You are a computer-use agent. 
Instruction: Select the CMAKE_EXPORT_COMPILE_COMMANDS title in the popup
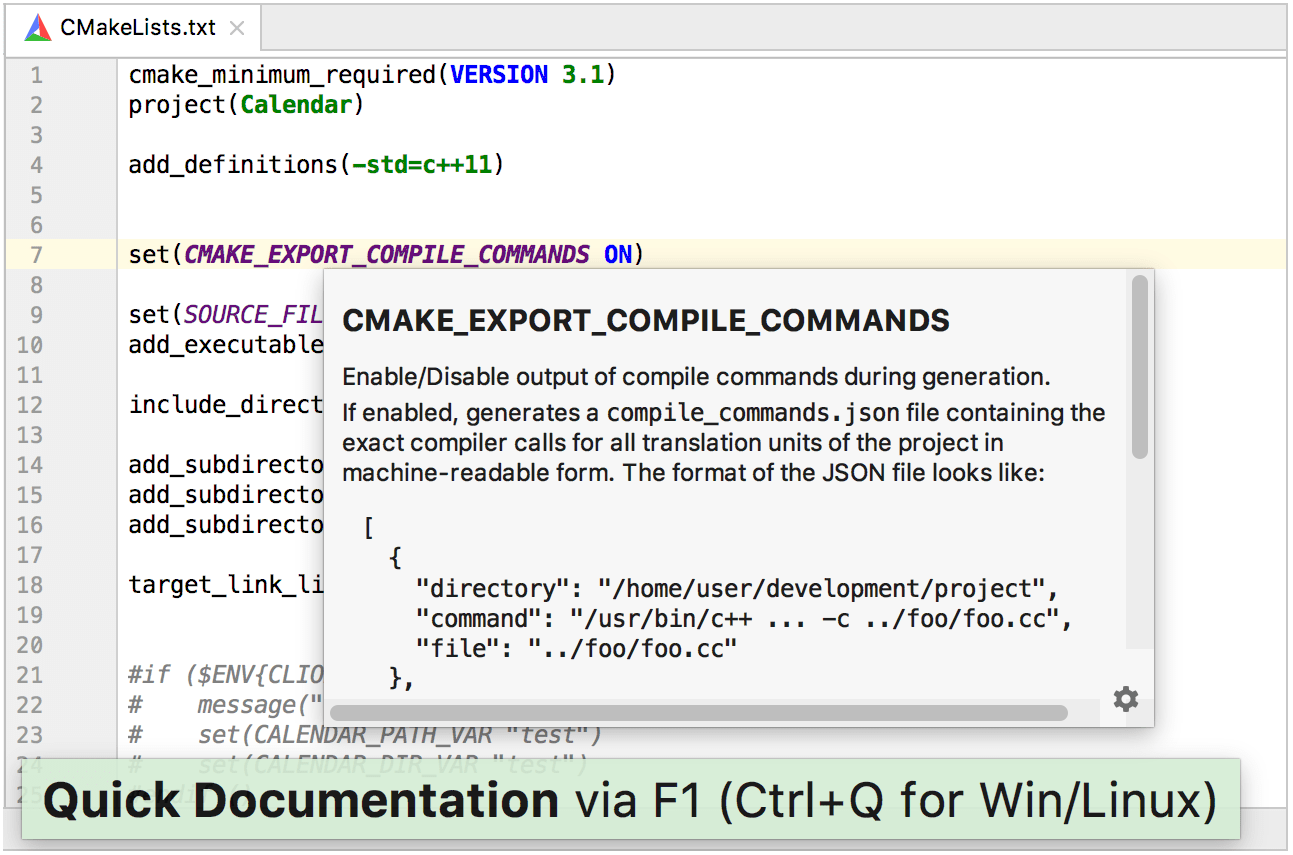[645, 320]
